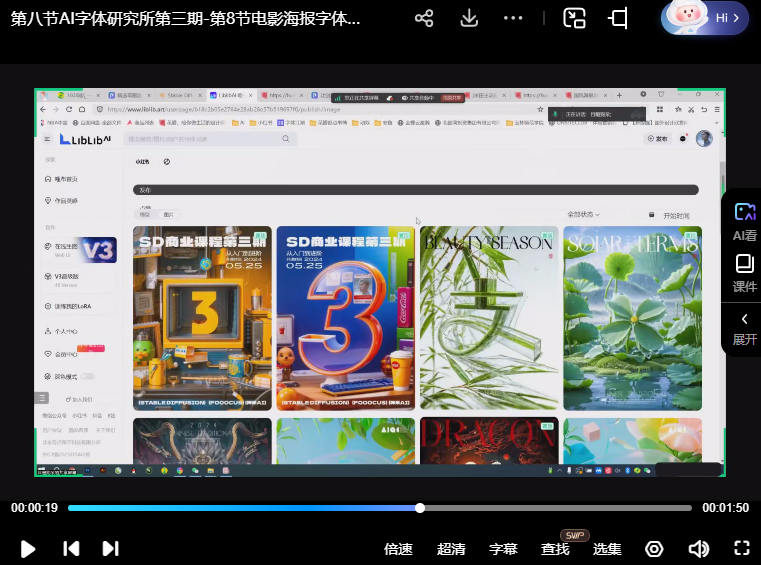The height and width of the screenshot is (565, 761).
Task: Go back to the previous episode
Action: tap(71, 548)
